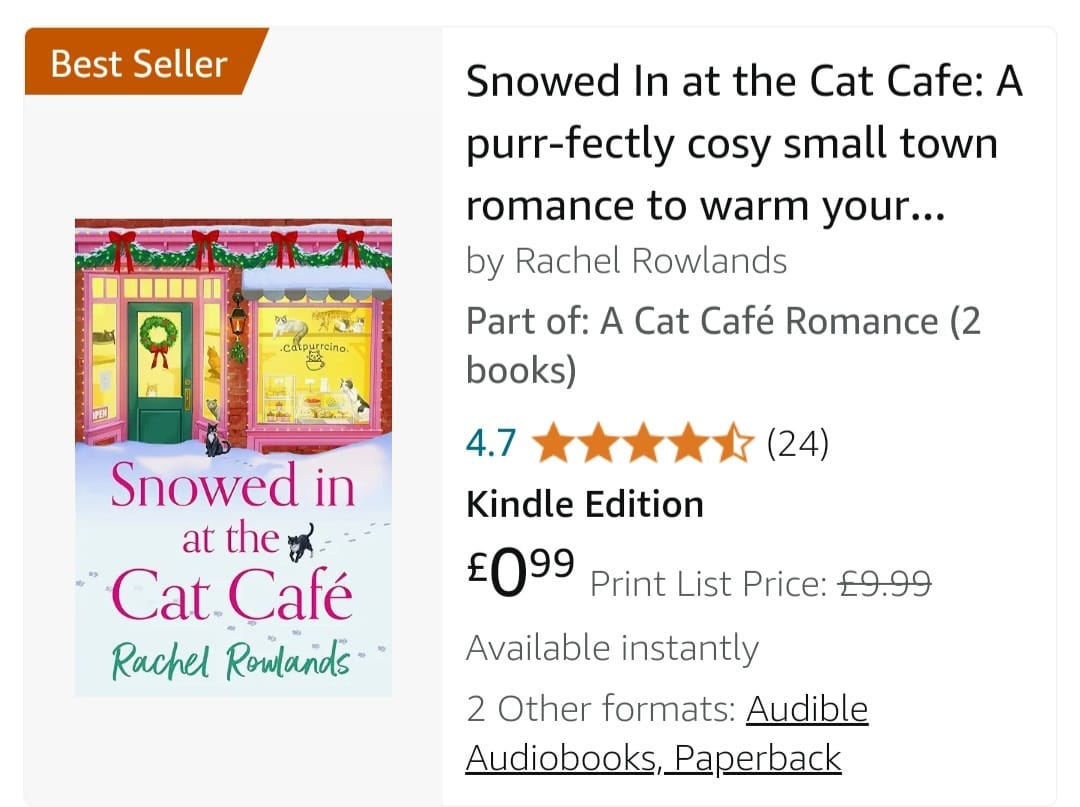Screen dimensions: 1080x807
Task: Click the Available instantly text
Action: (612, 648)
